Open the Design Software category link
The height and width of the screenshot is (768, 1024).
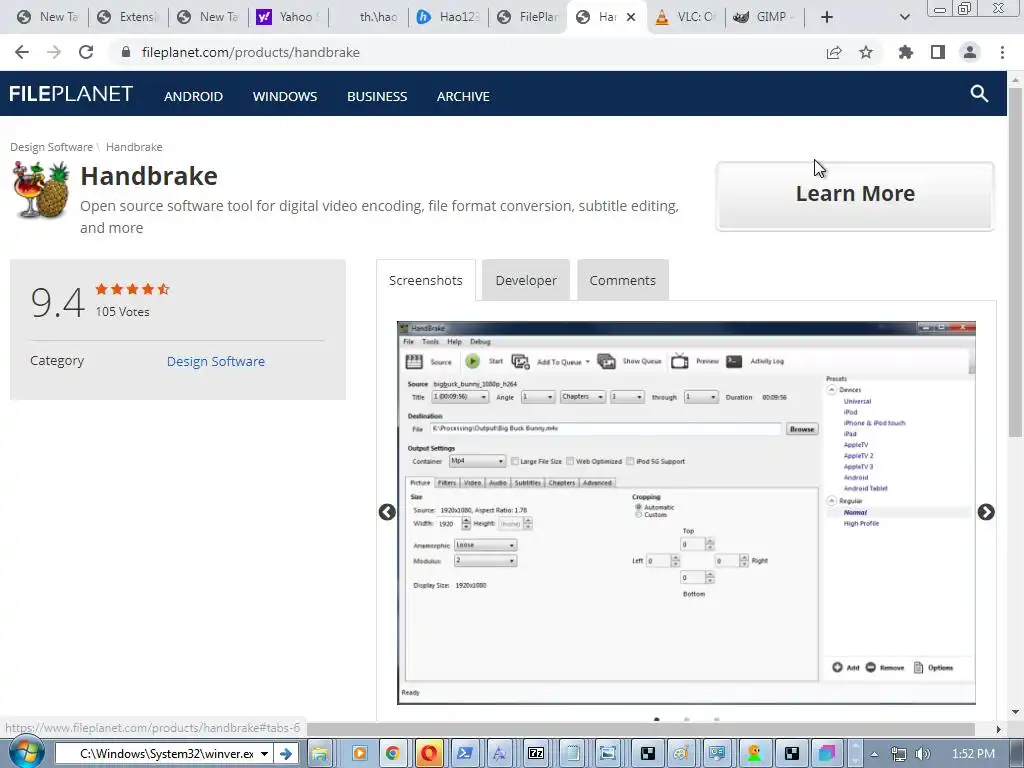tap(216, 361)
